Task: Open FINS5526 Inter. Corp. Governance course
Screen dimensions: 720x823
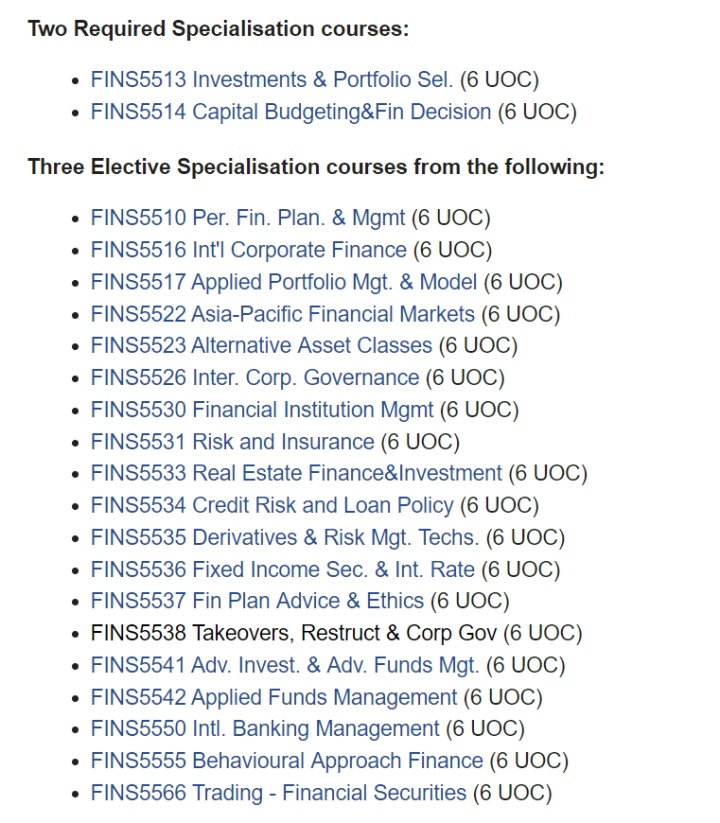Action: coord(255,377)
